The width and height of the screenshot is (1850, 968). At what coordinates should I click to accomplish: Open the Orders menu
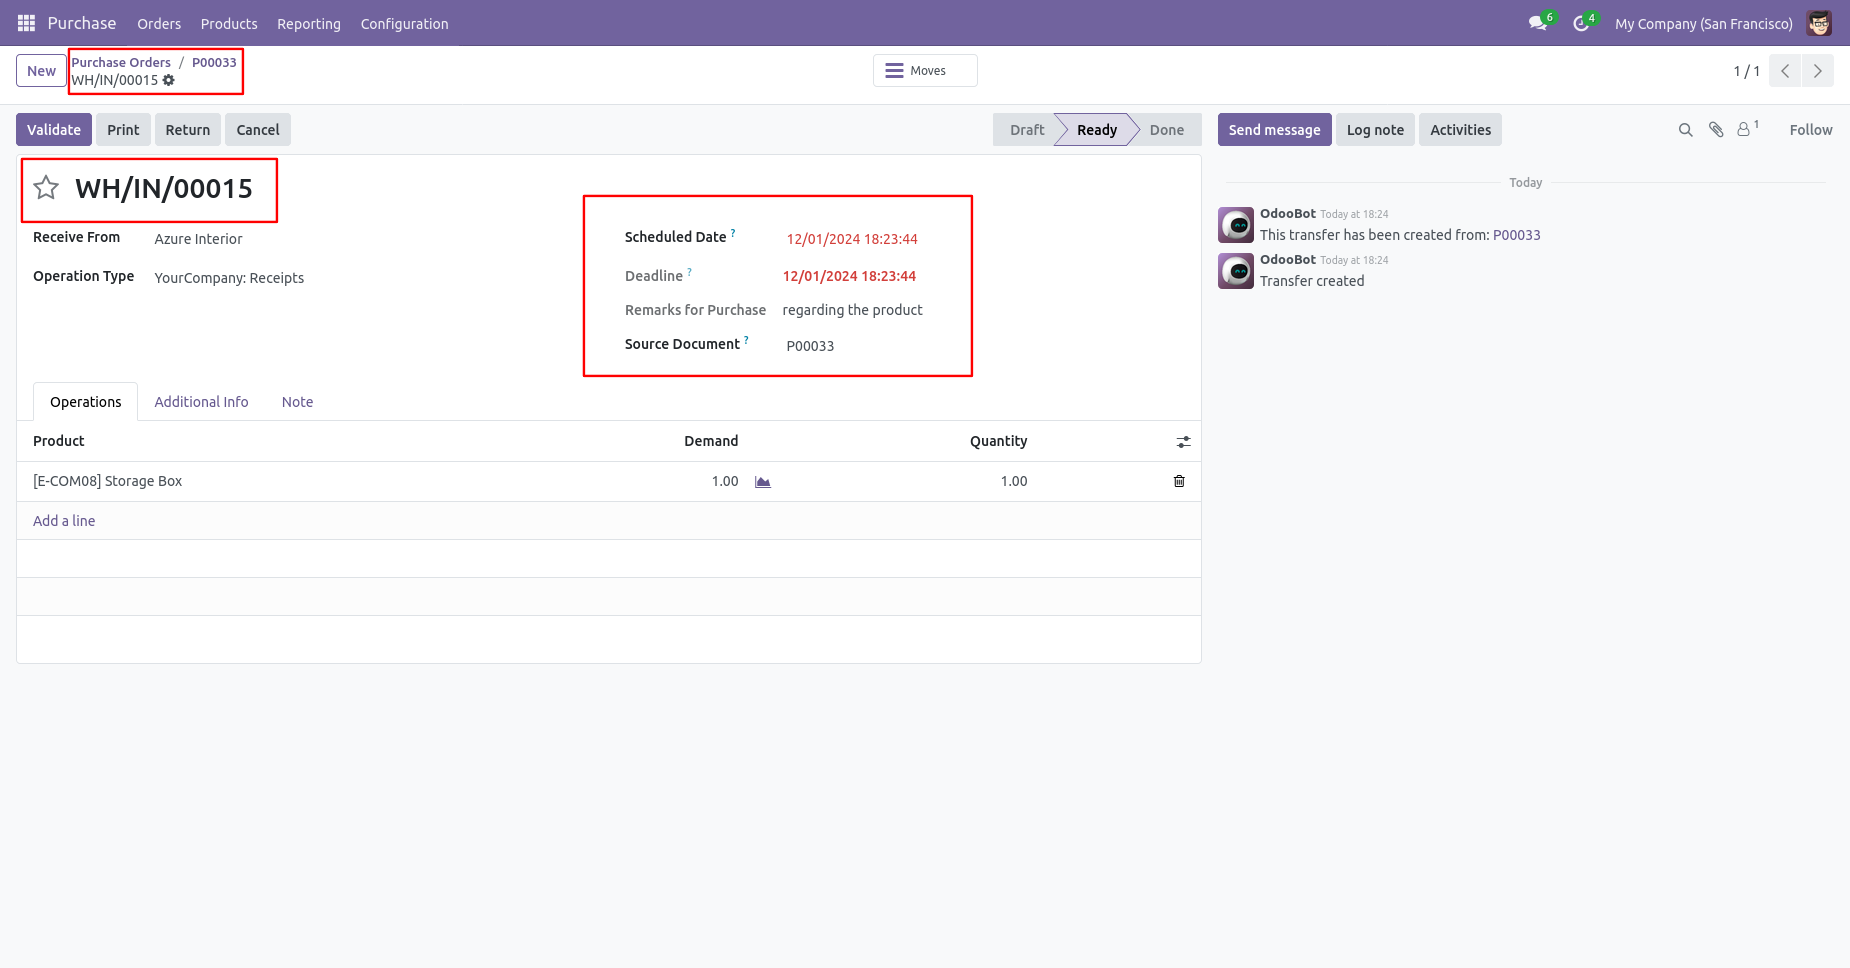point(159,23)
